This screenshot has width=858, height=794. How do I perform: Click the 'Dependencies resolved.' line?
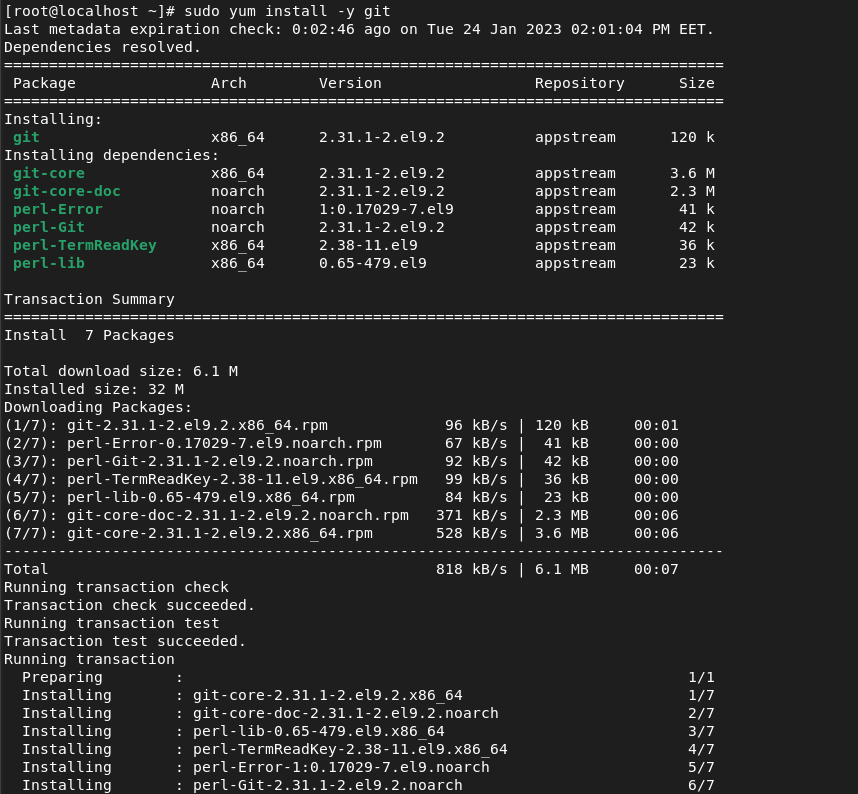pyautogui.click(x=102, y=48)
